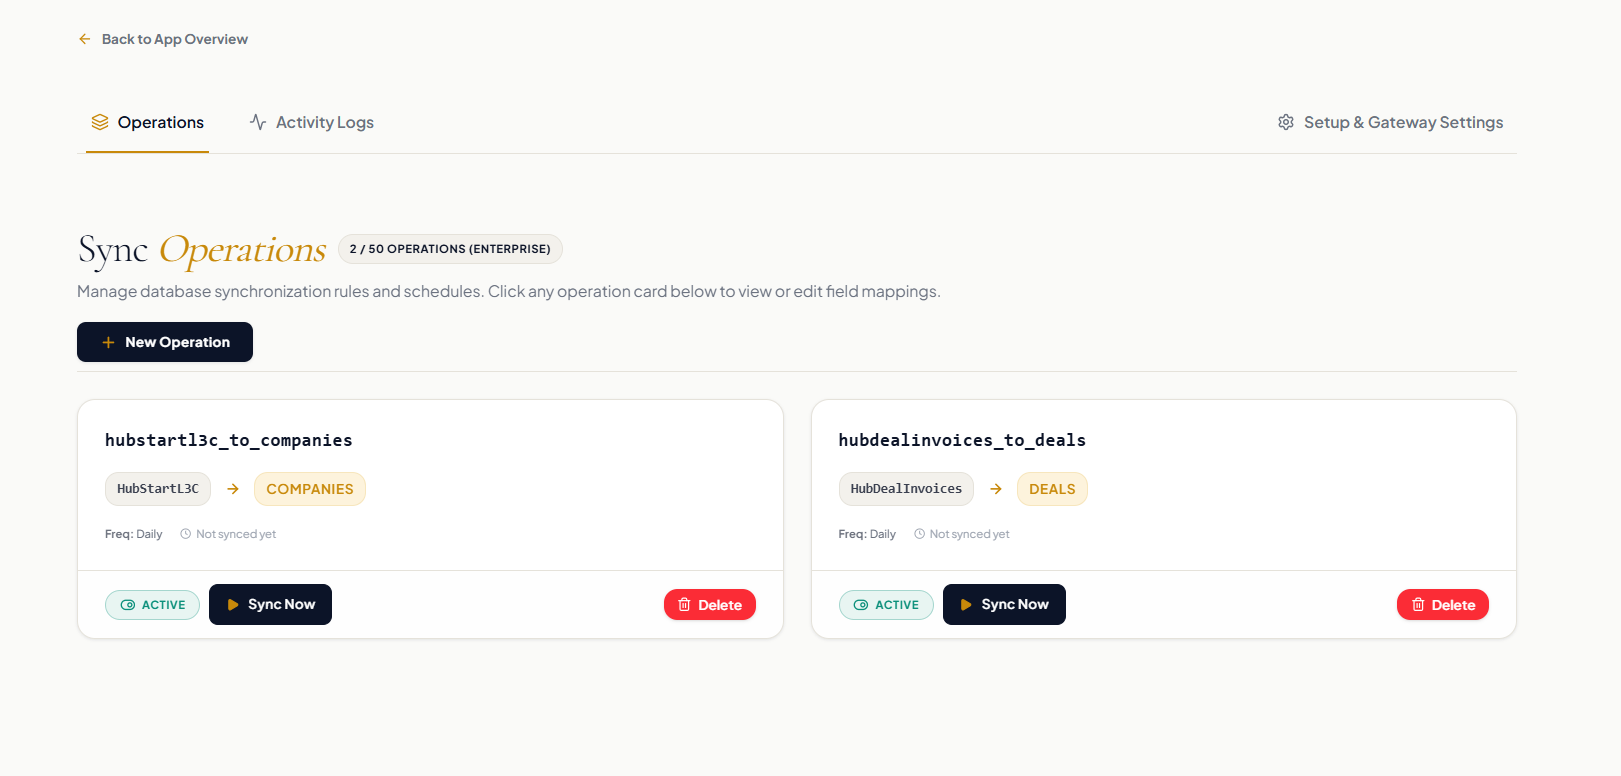Image resolution: width=1621 pixels, height=776 pixels.
Task: Open Setup & Gateway Settings
Action: 1390,122
